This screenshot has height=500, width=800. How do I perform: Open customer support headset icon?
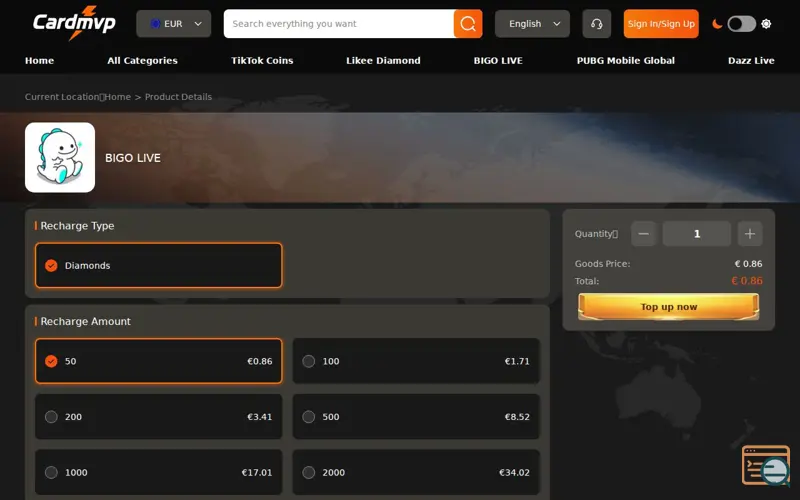click(596, 23)
